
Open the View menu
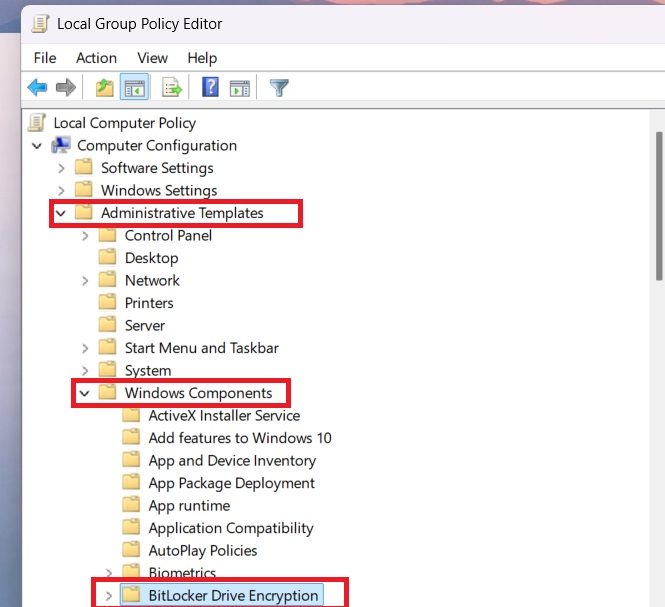[152, 58]
